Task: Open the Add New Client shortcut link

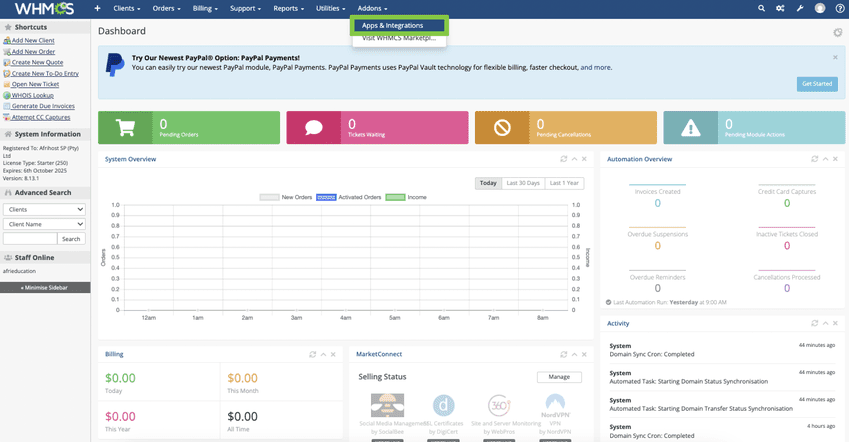Action: [x=33, y=40]
